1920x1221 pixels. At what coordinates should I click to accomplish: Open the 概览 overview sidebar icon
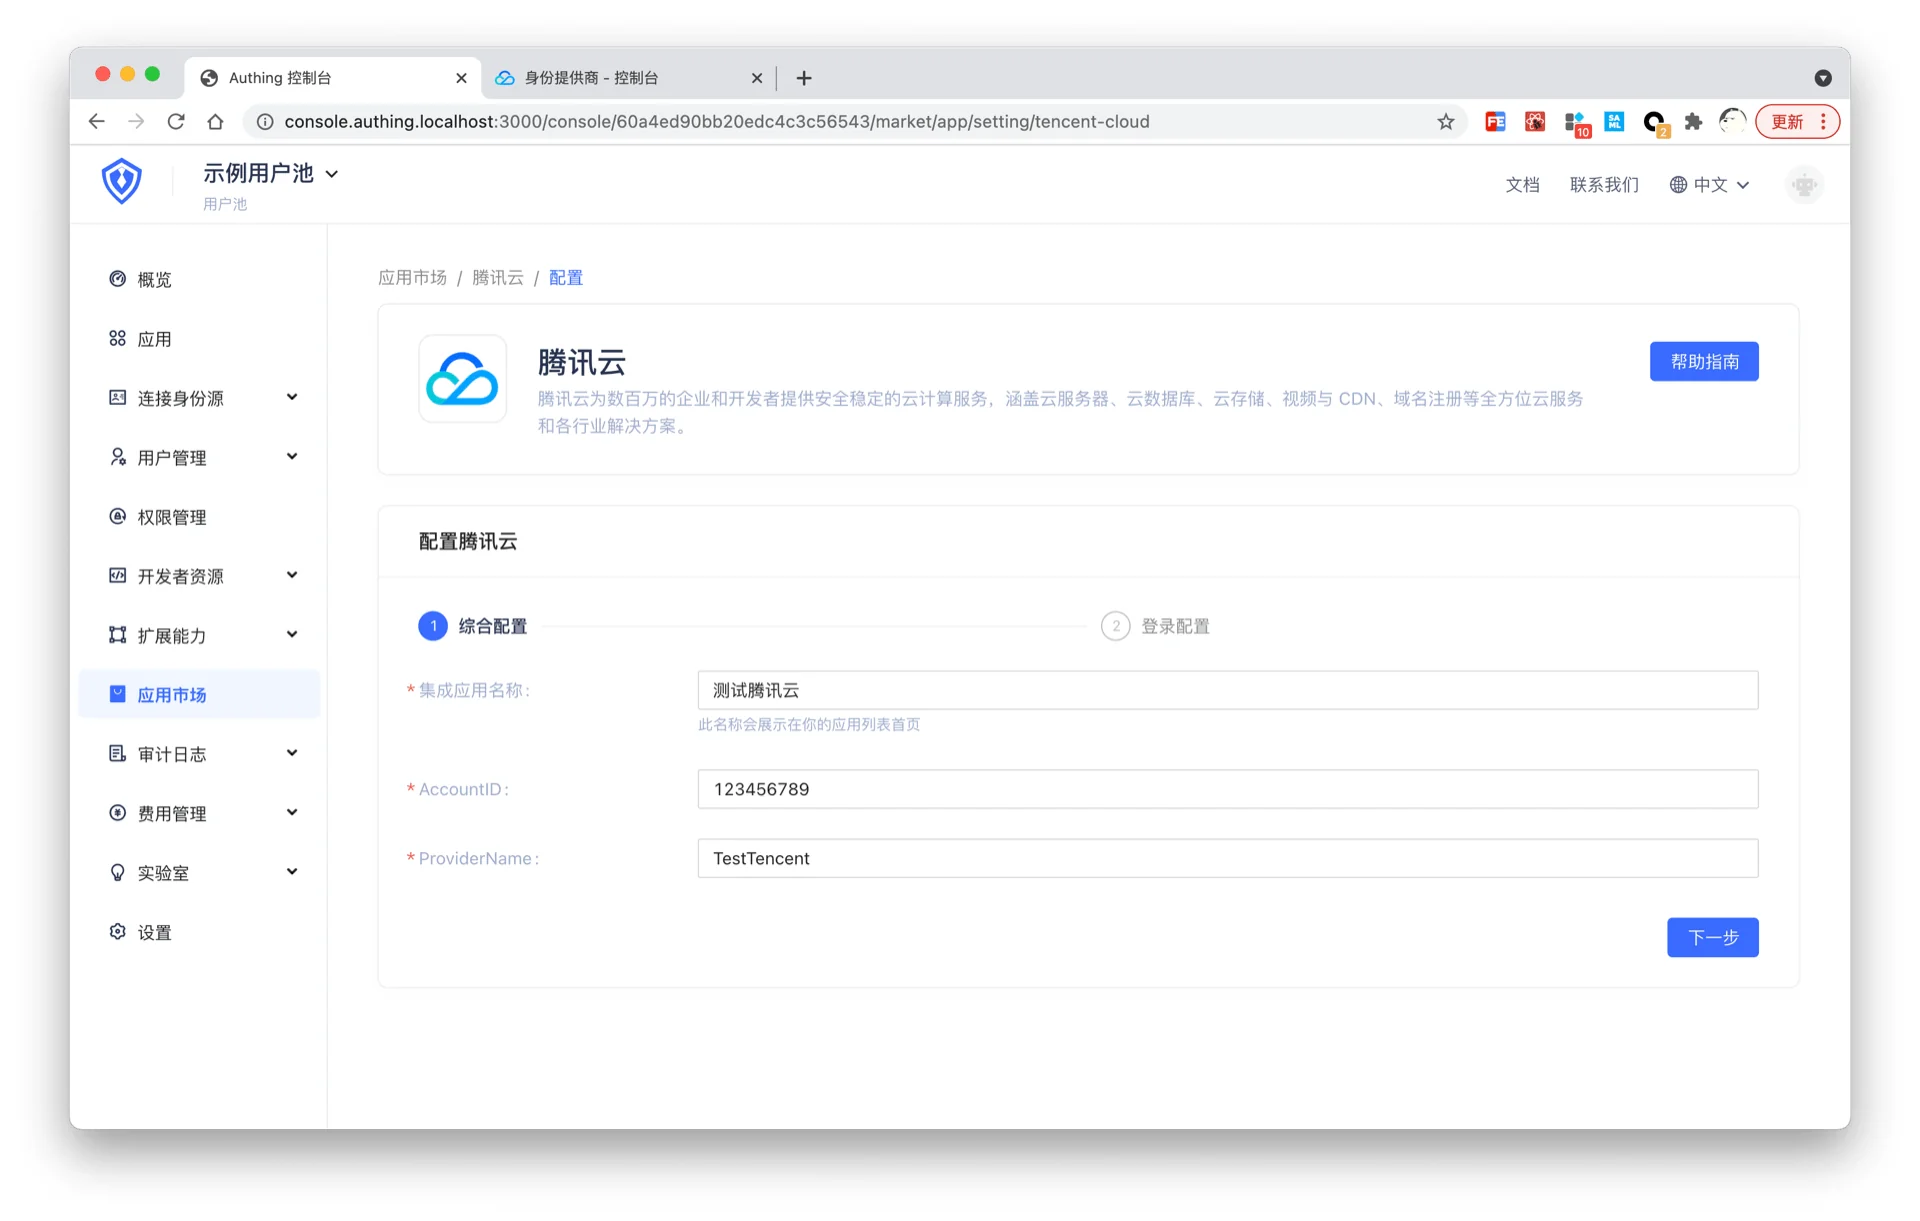coord(117,279)
